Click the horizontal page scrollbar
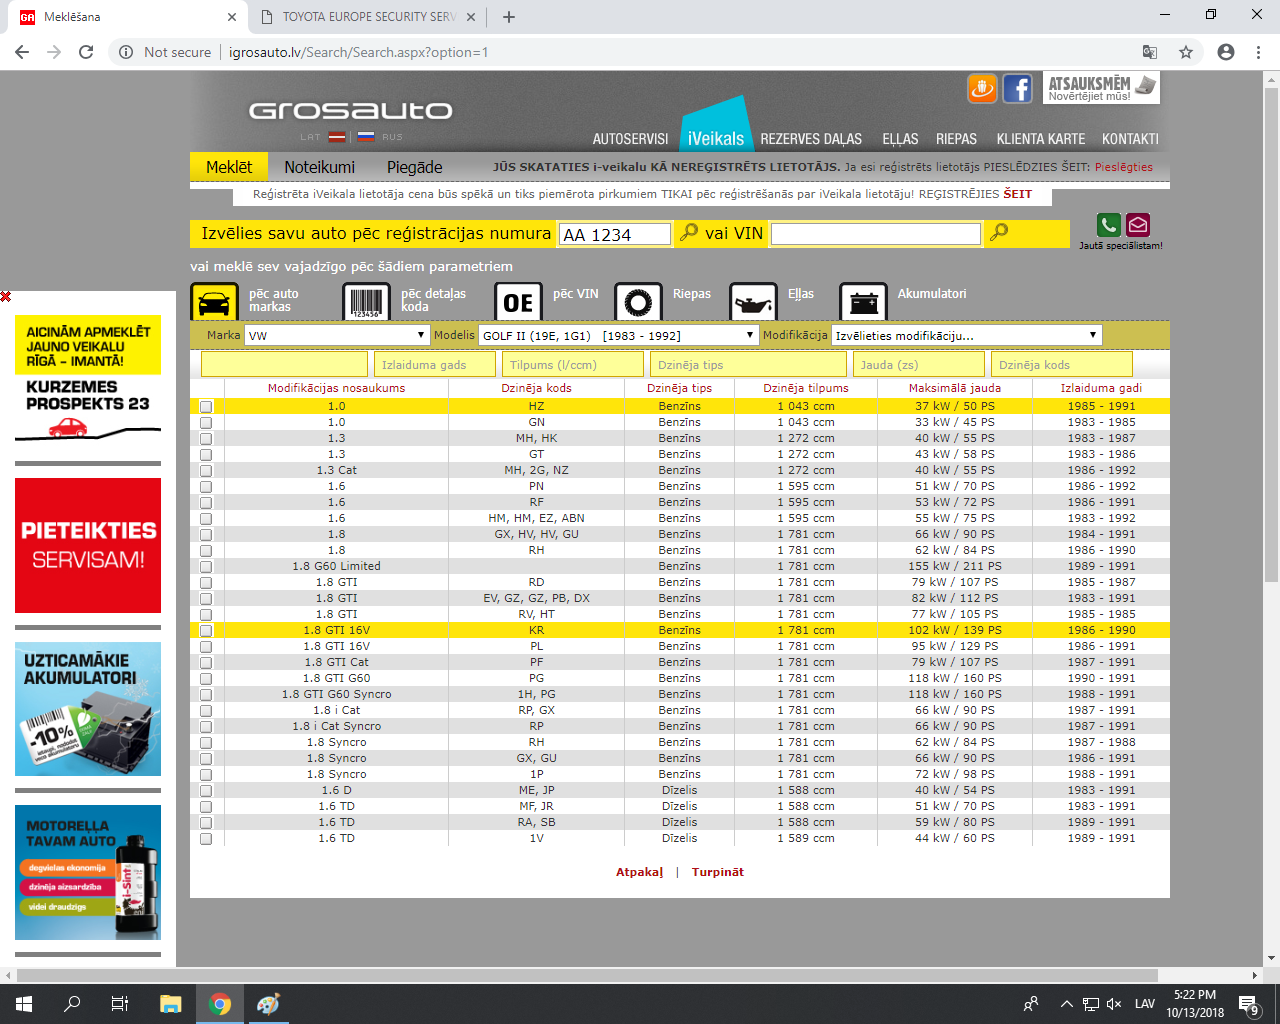 (586, 975)
